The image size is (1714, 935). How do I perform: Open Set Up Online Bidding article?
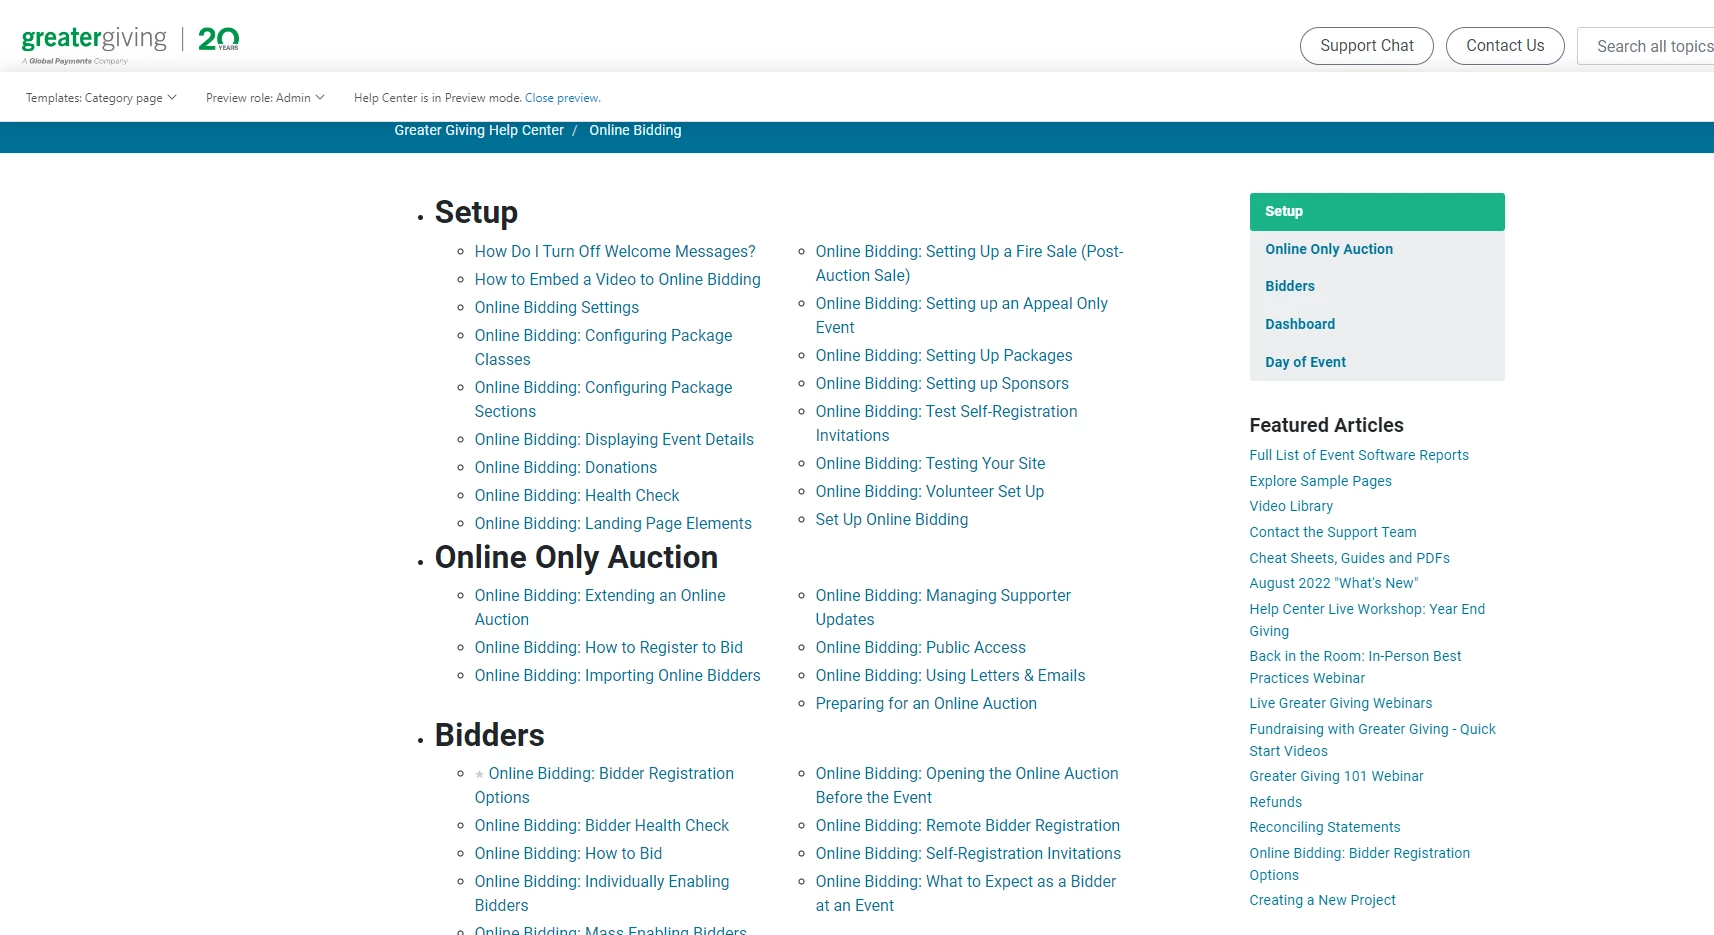892,520
